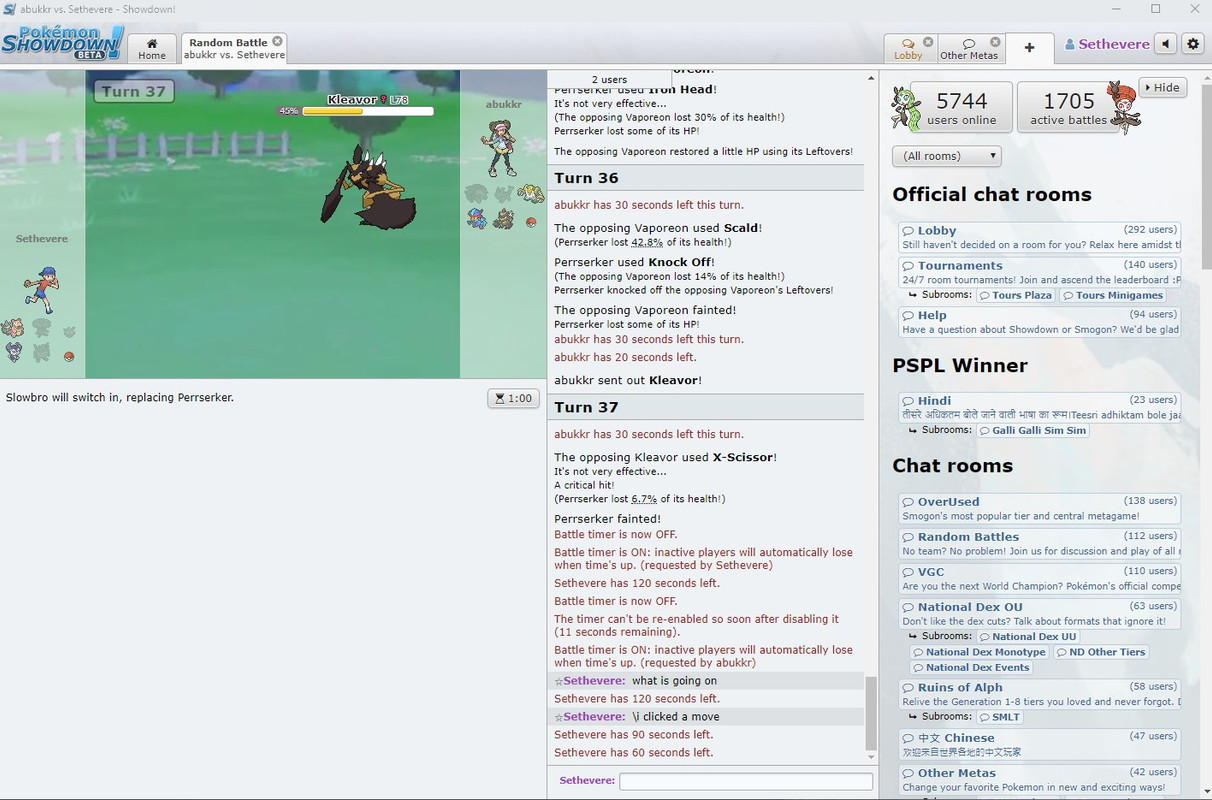The width and height of the screenshot is (1212, 800).
Task: Click the Turn 37 badge on the battlefield
Action: click(x=134, y=91)
